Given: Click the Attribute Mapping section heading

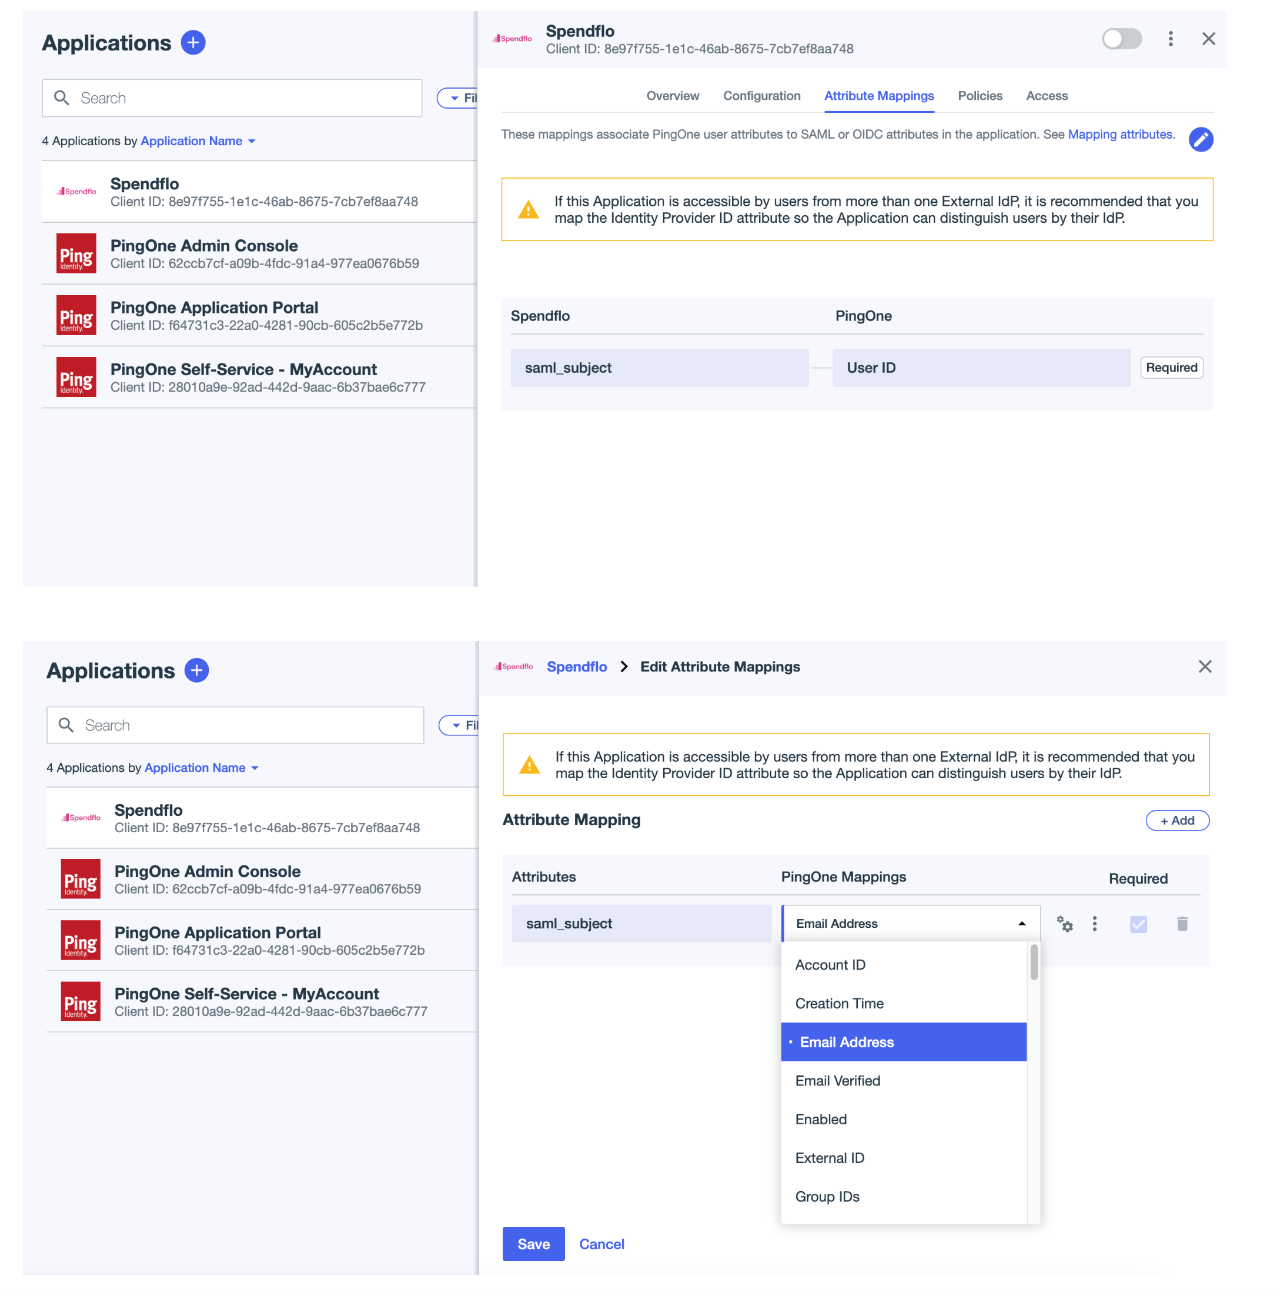Looking at the screenshot, I should coord(572,820).
